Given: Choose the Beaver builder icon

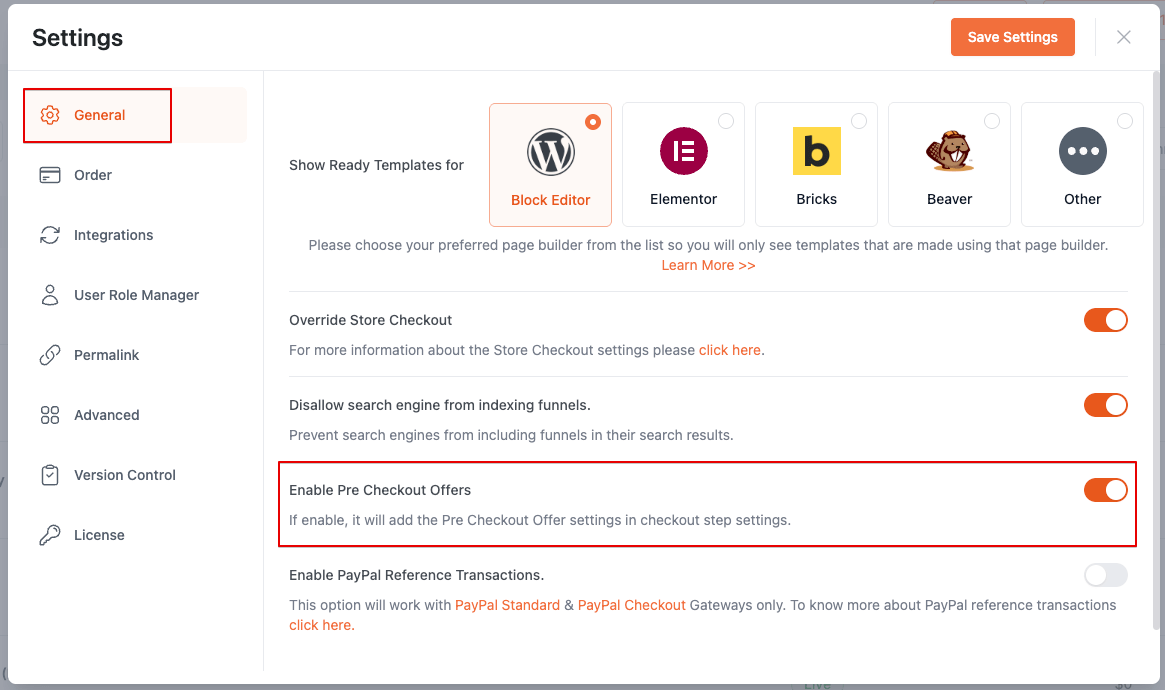Looking at the screenshot, I should pyautogui.click(x=949, y=150).
